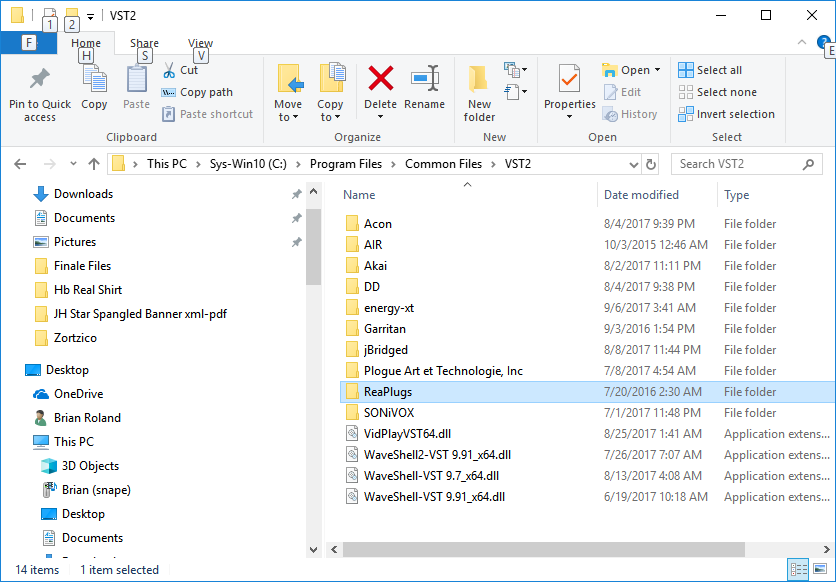Open the Share ribbon tab
836x582 pixels.
tap(144, 43)
